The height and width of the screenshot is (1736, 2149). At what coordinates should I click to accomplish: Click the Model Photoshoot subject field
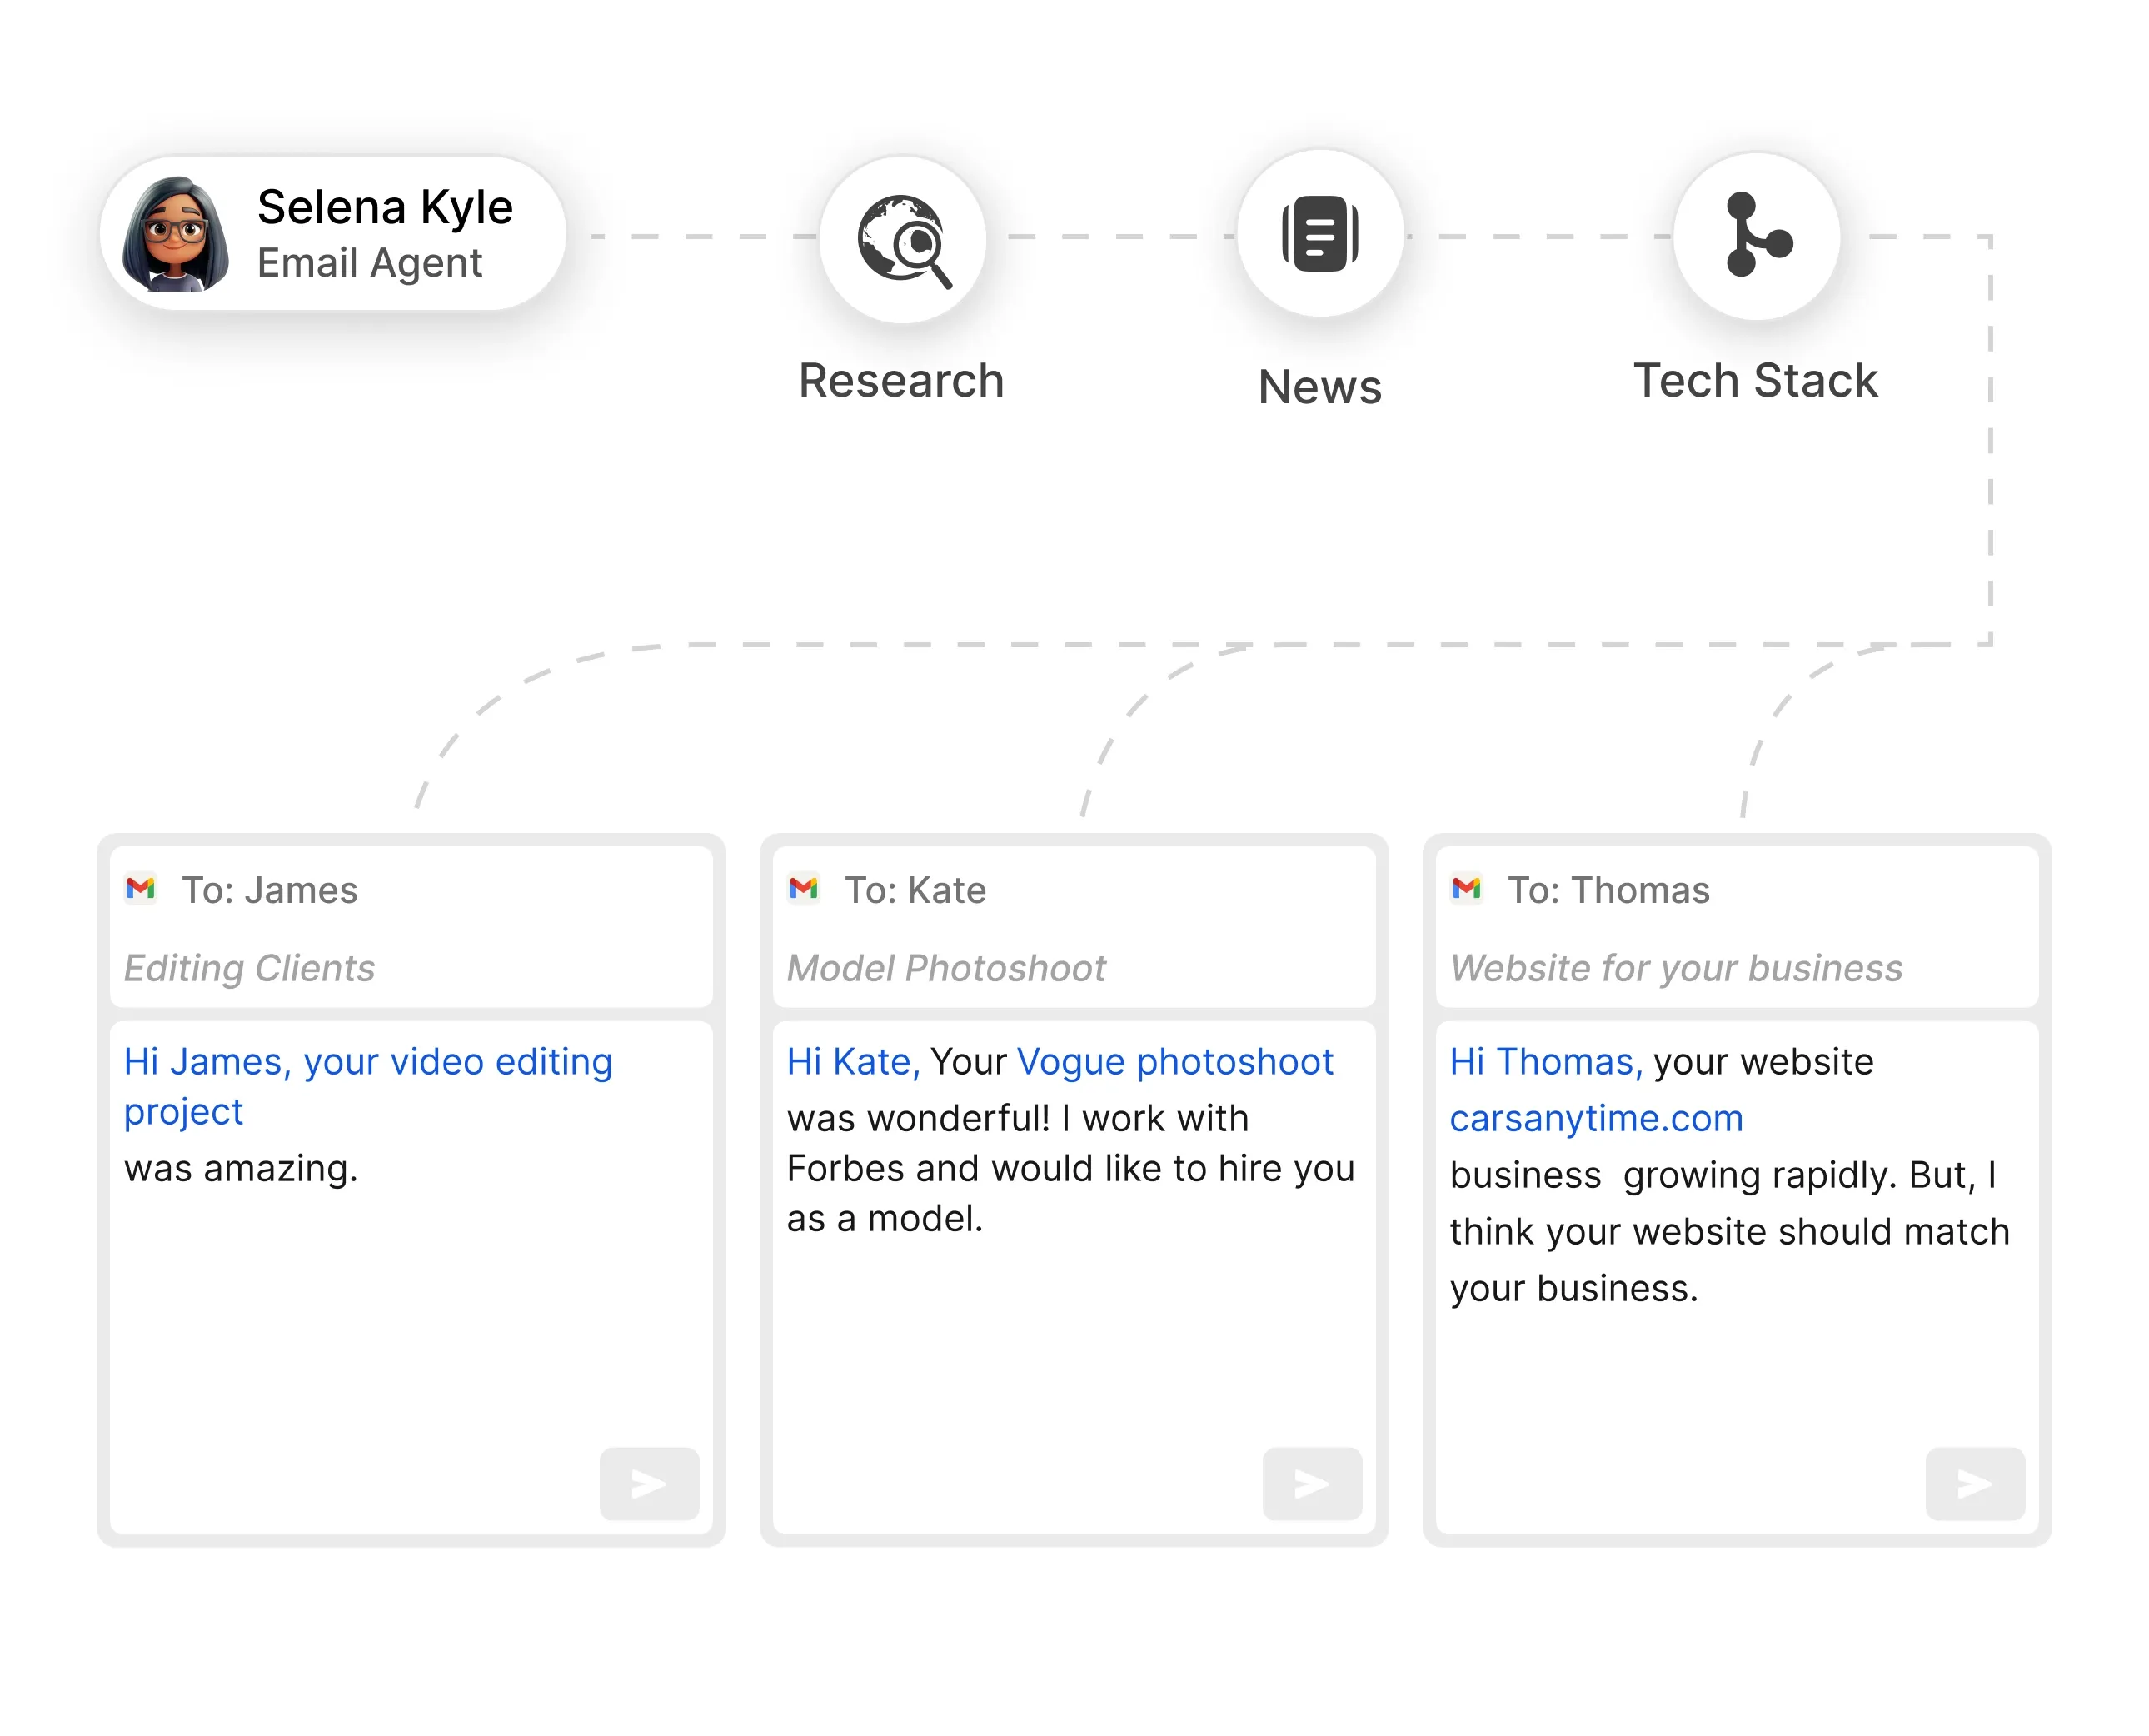click(x=946, y=968)
